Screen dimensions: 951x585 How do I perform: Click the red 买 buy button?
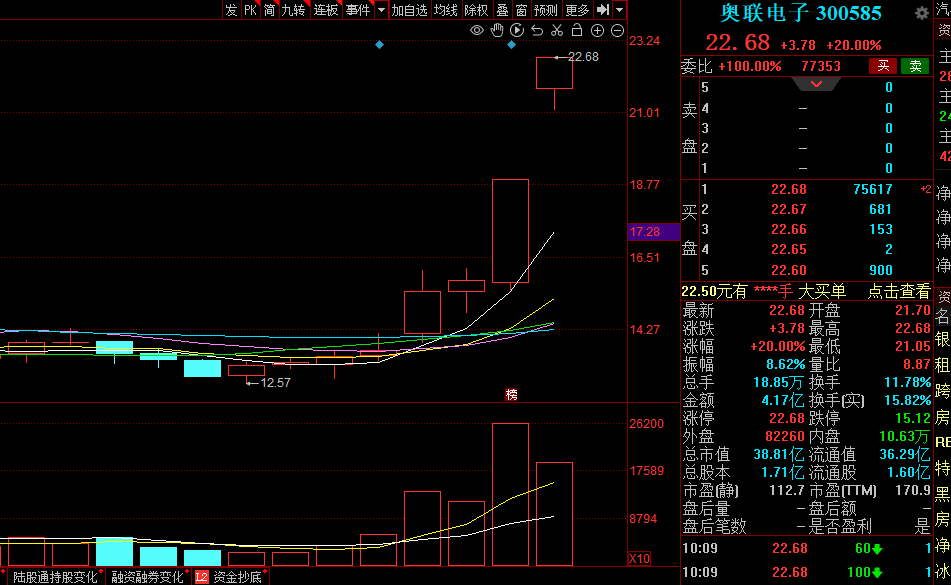883,66
